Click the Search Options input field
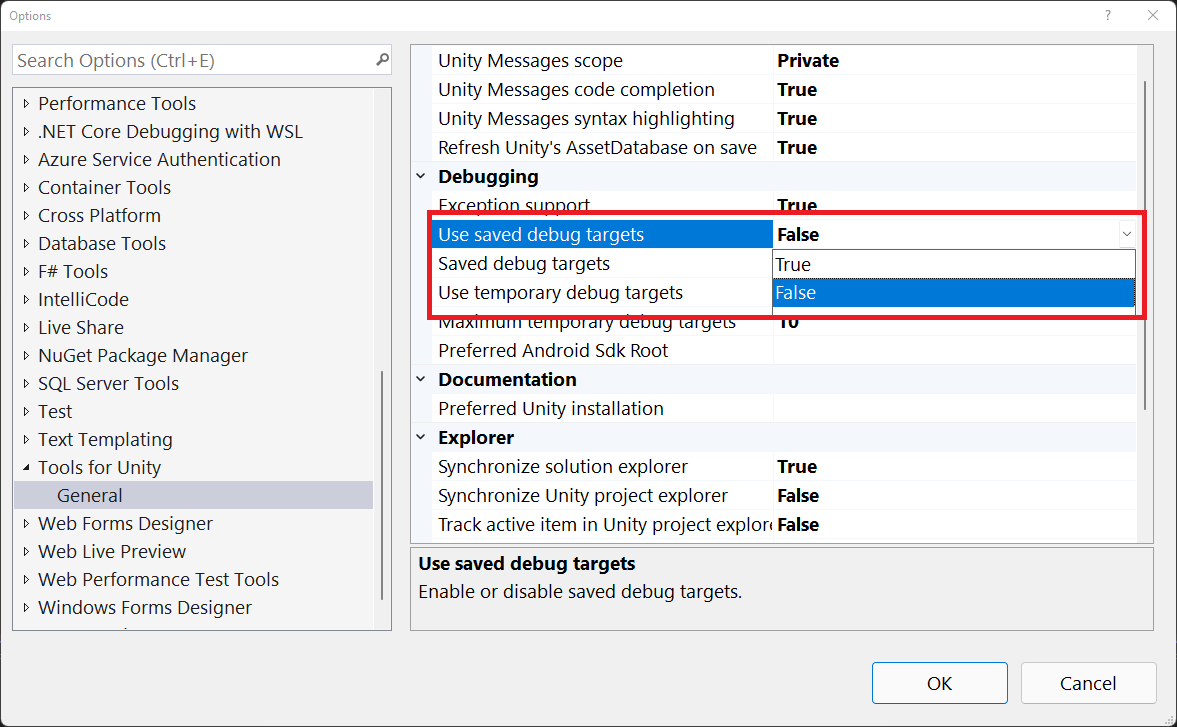This screenshot has height=727, width=1177. 190,60
